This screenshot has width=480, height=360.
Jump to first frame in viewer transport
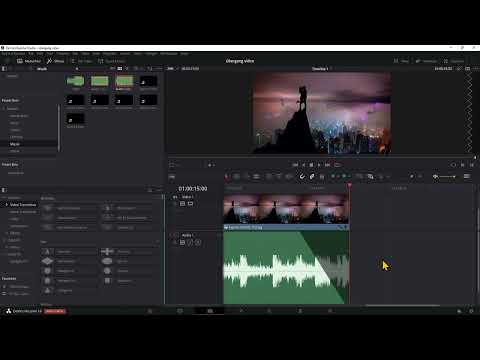click(295, 165)
